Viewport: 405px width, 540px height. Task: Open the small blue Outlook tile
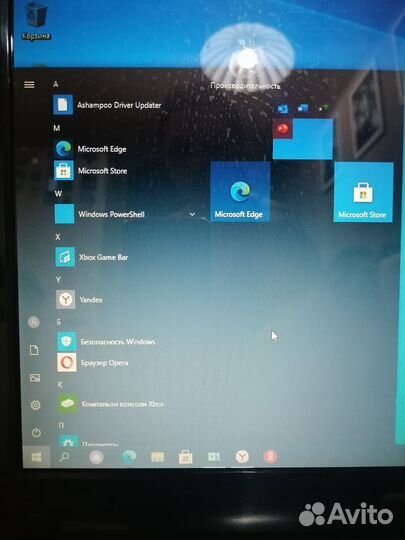click(283, 109)
